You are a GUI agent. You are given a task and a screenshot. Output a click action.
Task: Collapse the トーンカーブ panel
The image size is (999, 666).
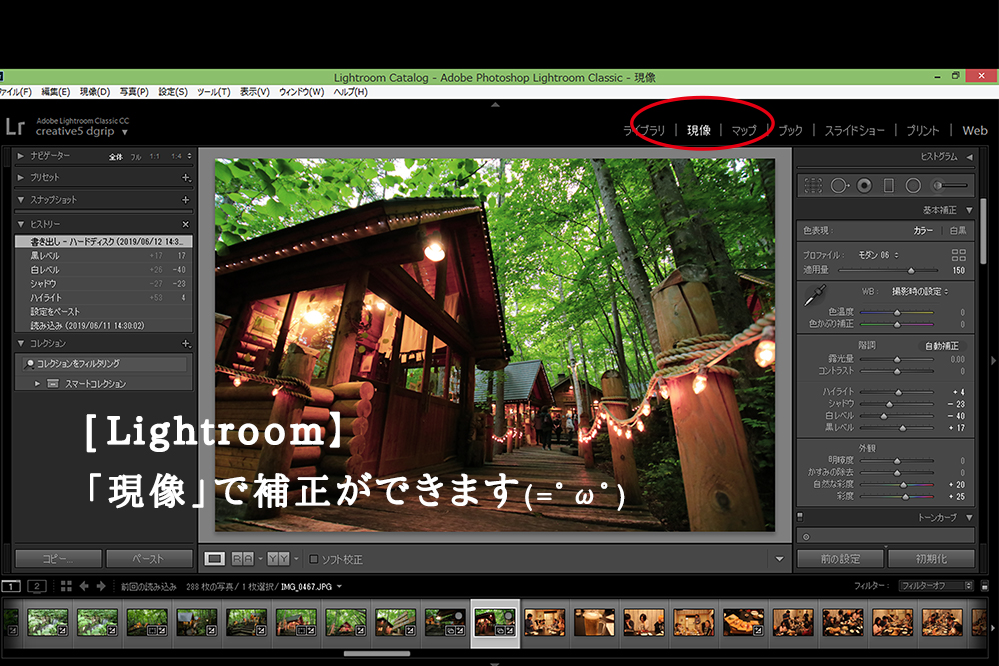coord(970,518)
